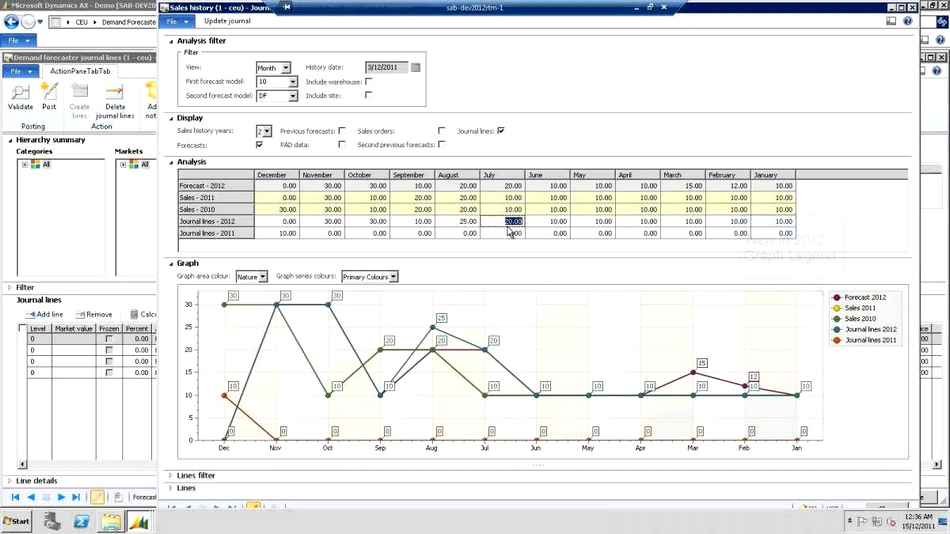Toggle the Include warehouse checkbox
The height and width of the screenshot is (534, 950).
coord(369,81)
